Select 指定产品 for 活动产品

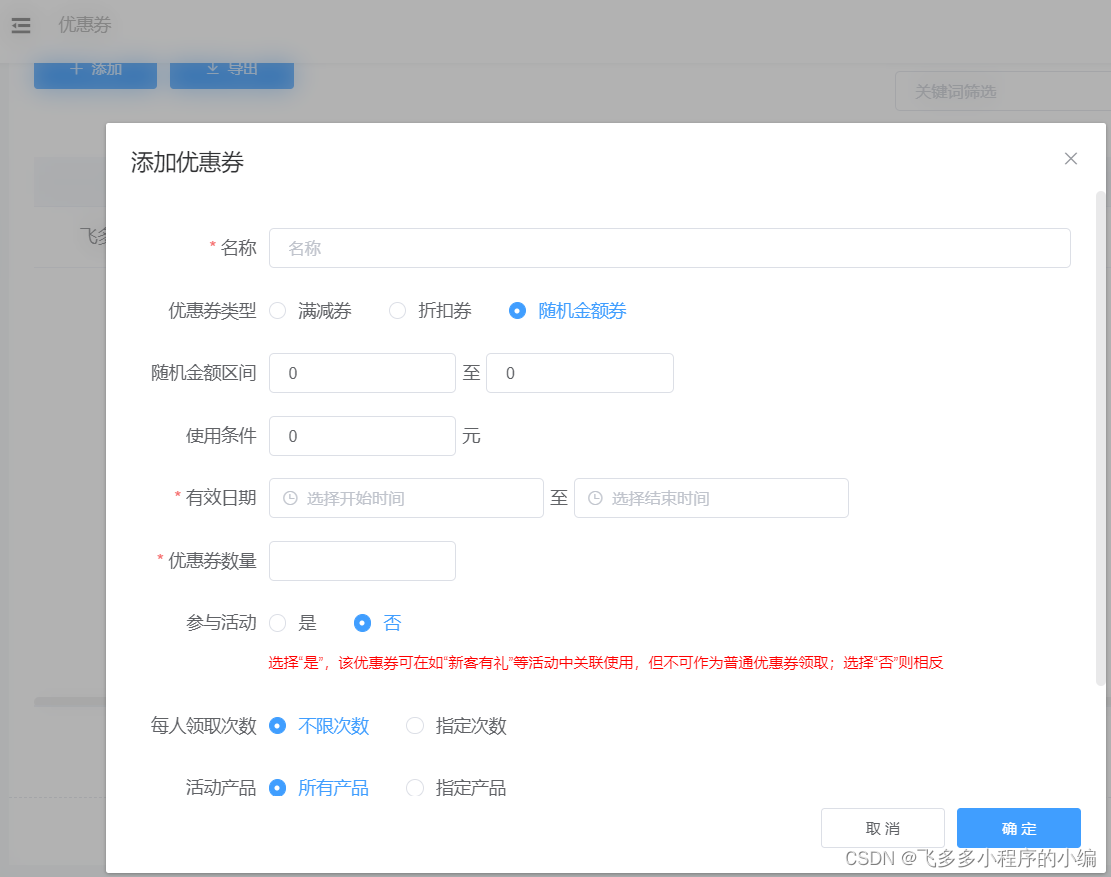(414, 788)
